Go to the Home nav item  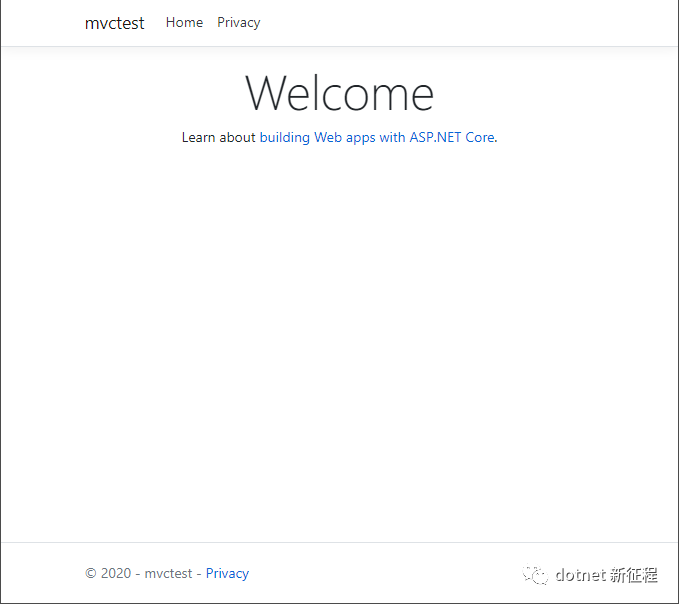pyautogui.click(x=184, y=23)
